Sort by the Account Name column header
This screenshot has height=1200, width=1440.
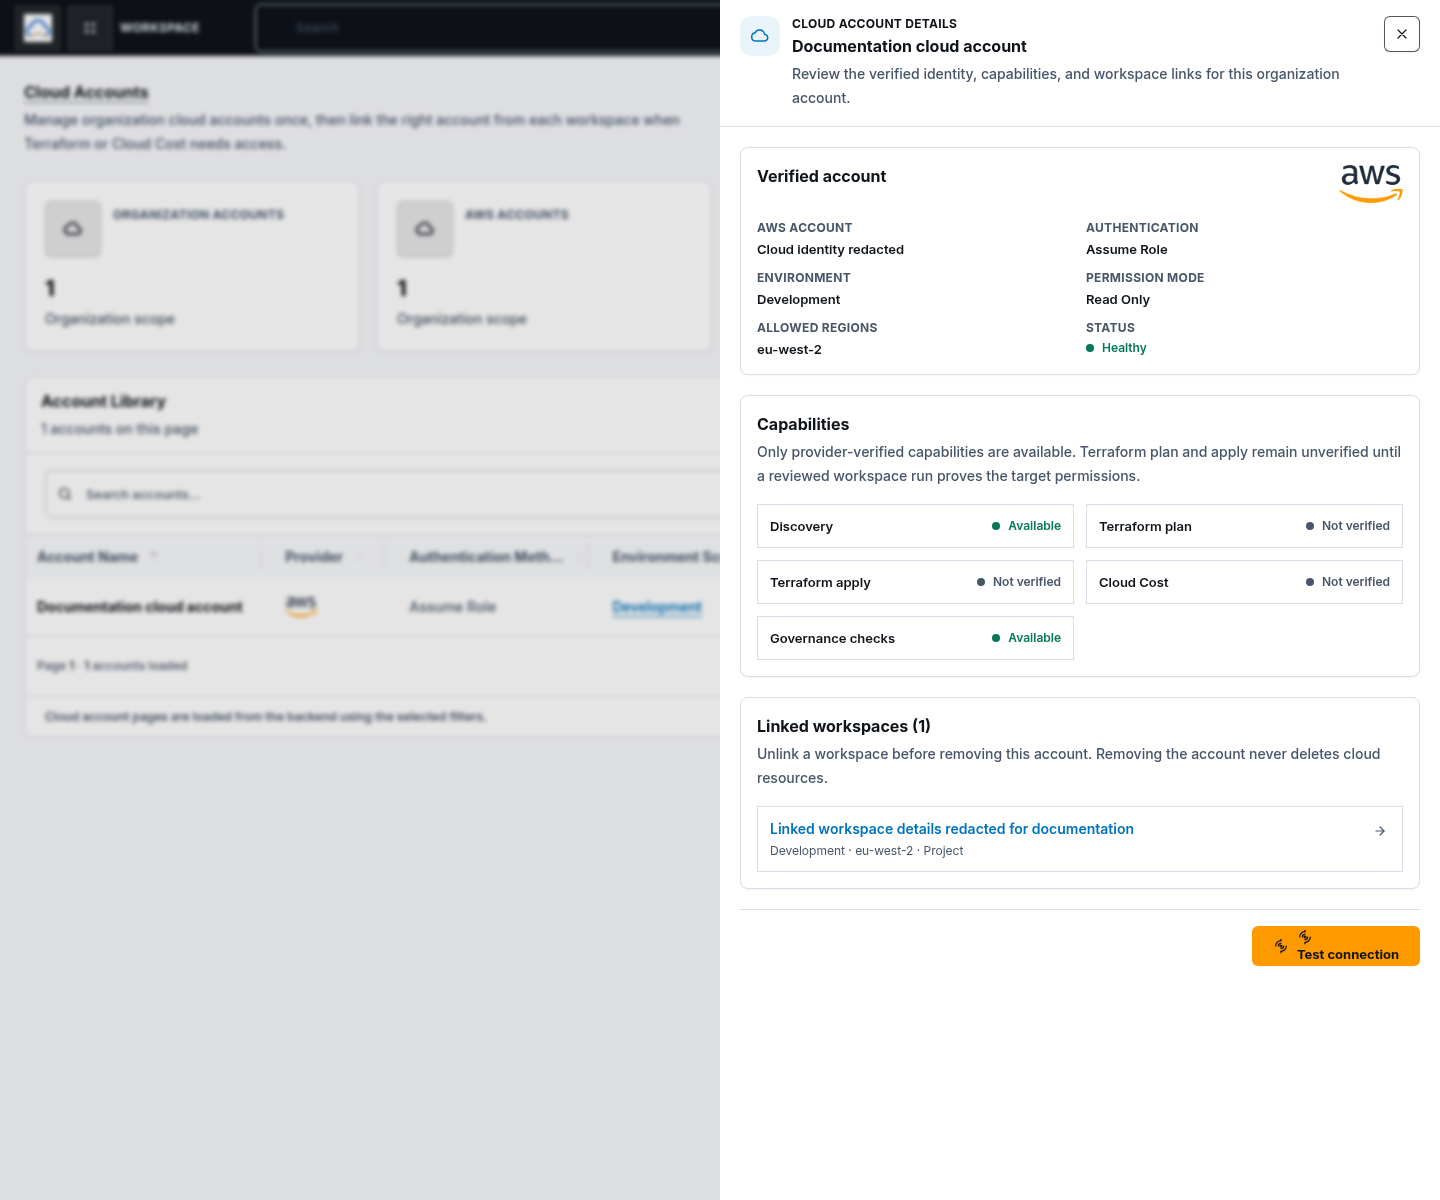87,557
